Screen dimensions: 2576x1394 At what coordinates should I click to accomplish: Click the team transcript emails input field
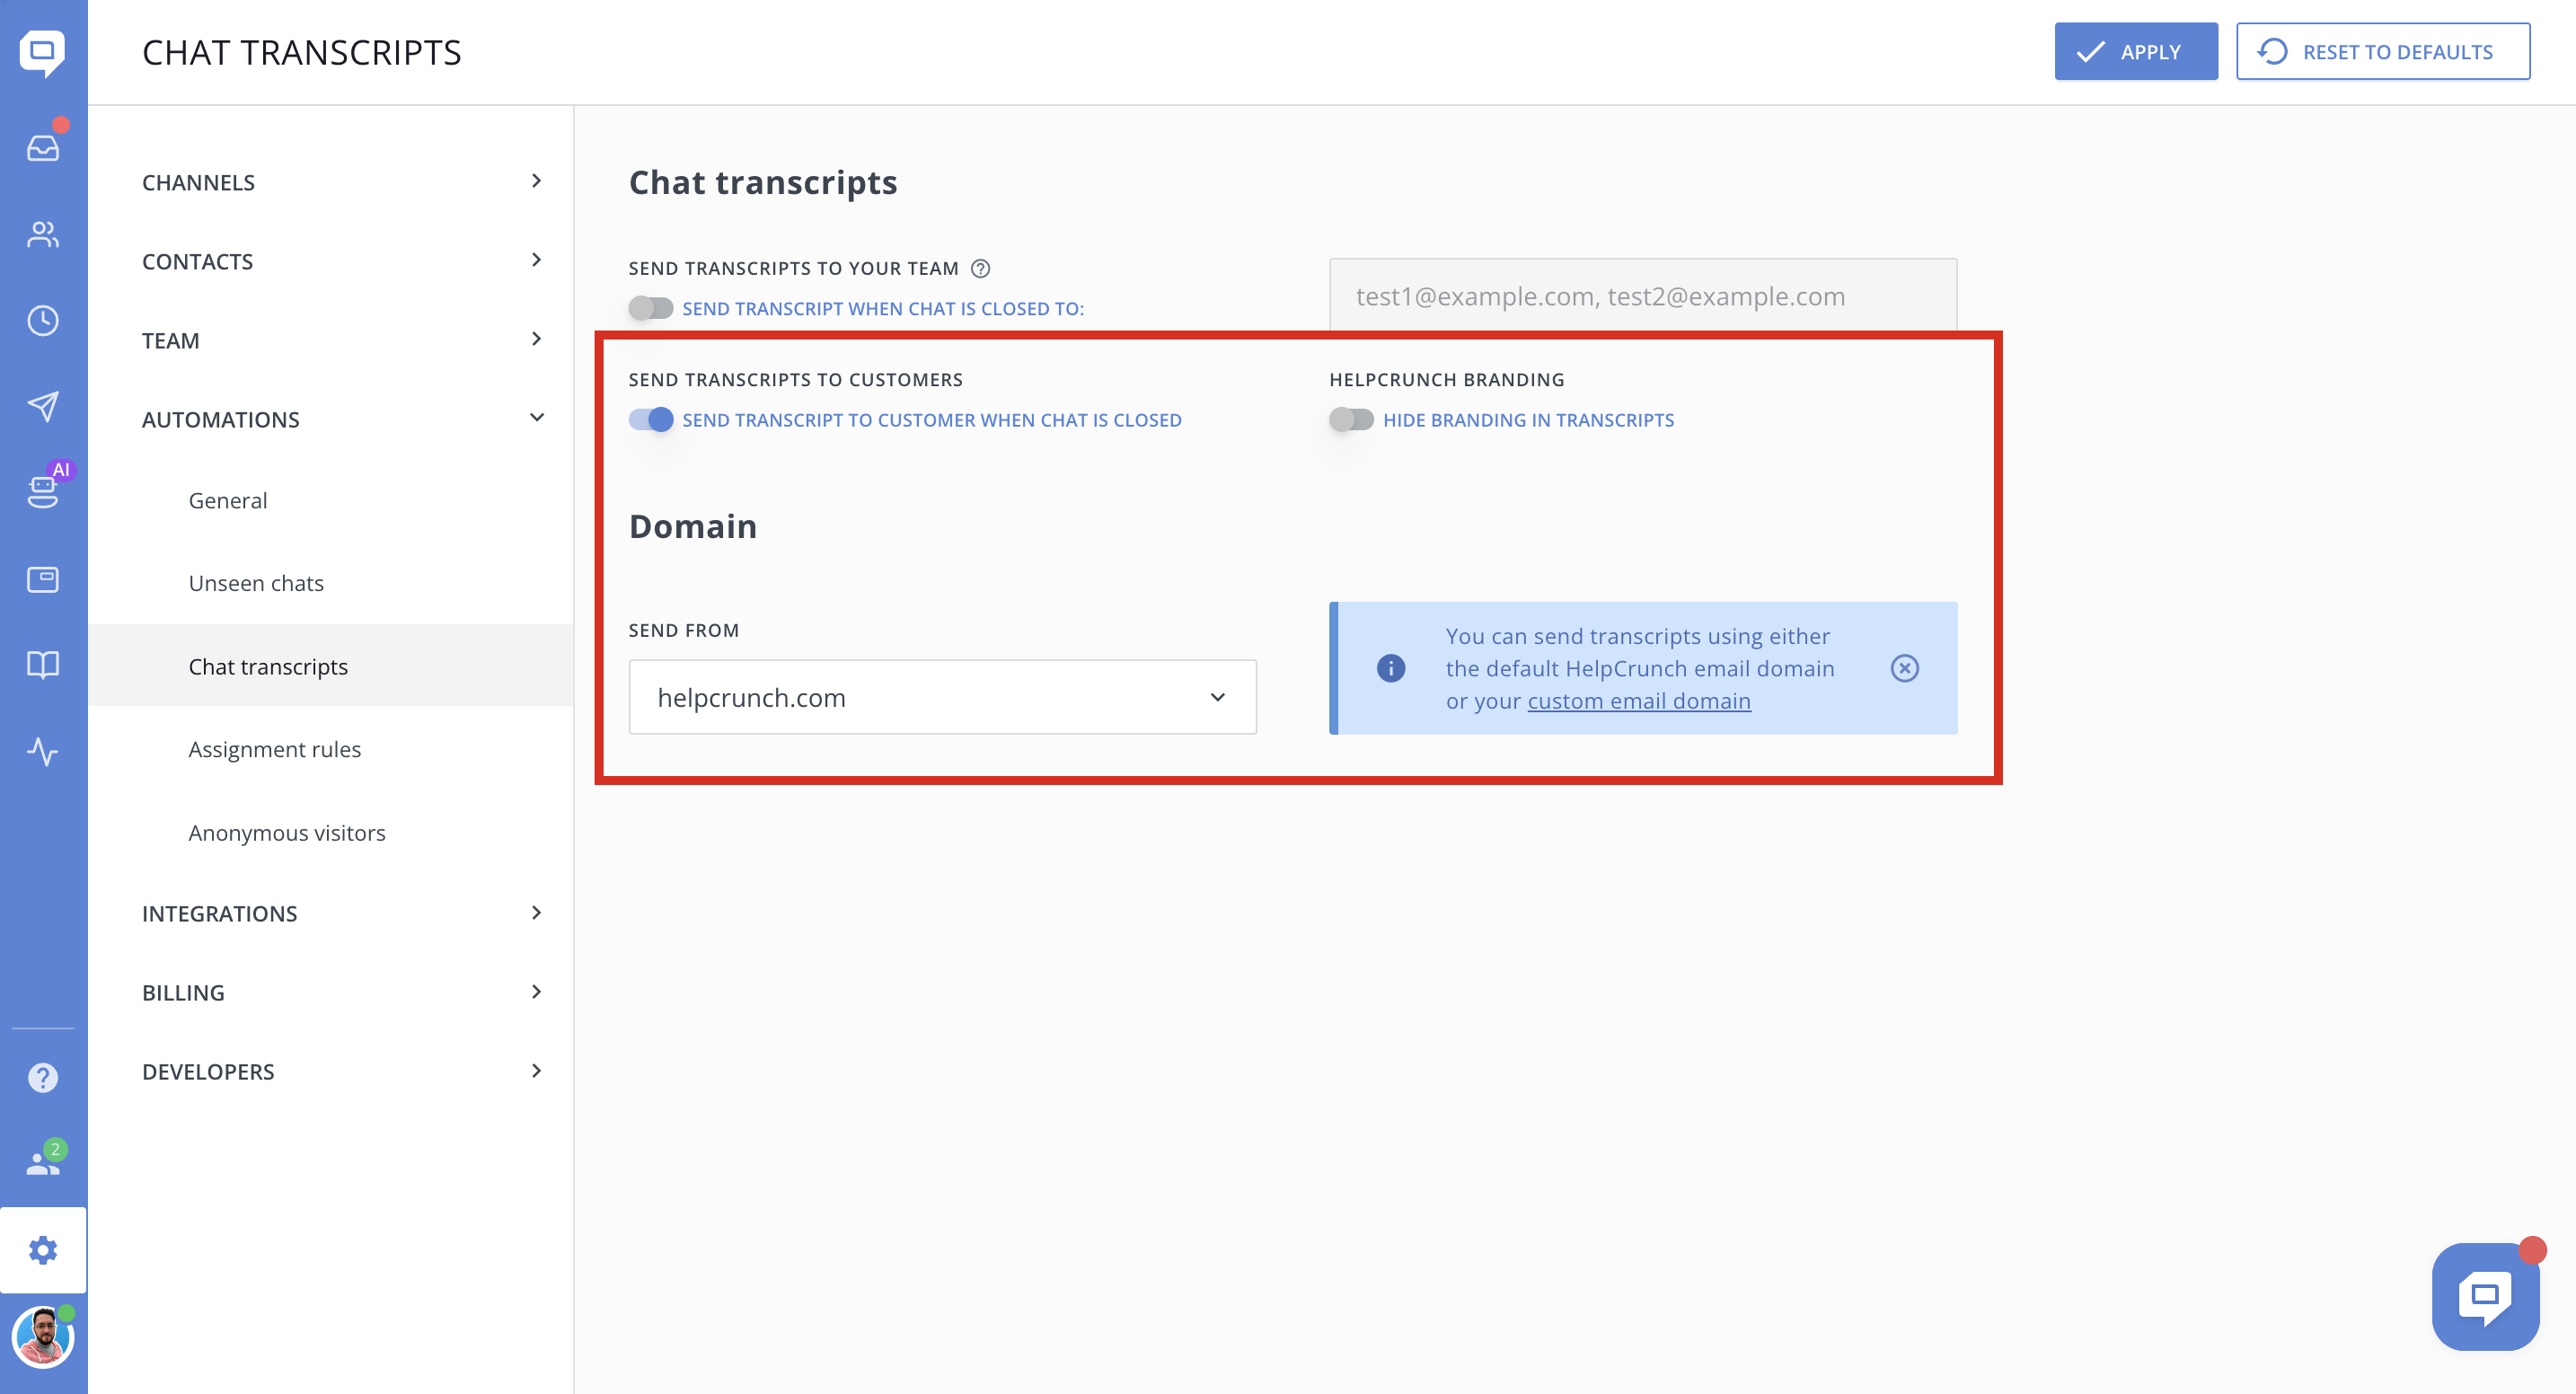tap(1642, 296)
